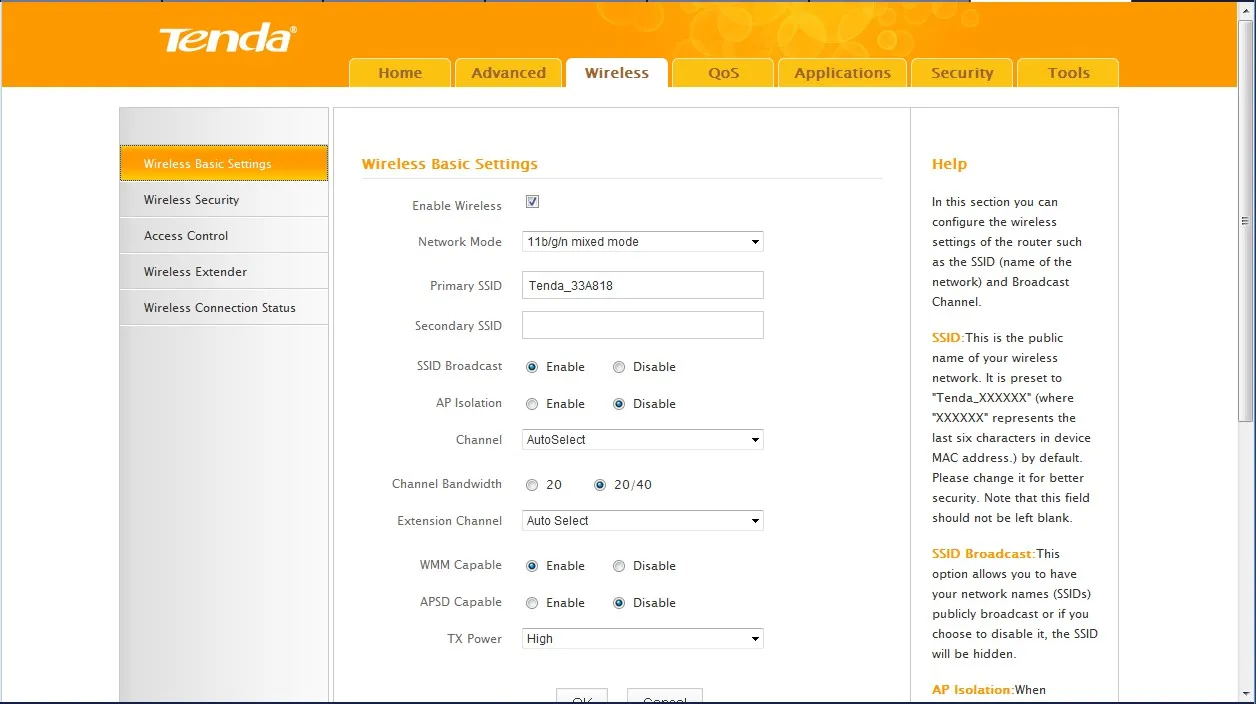This screenshot has height=704, width=1256.
Task: Set WMM Capable to Disable
Action: (x=619, y=566)
